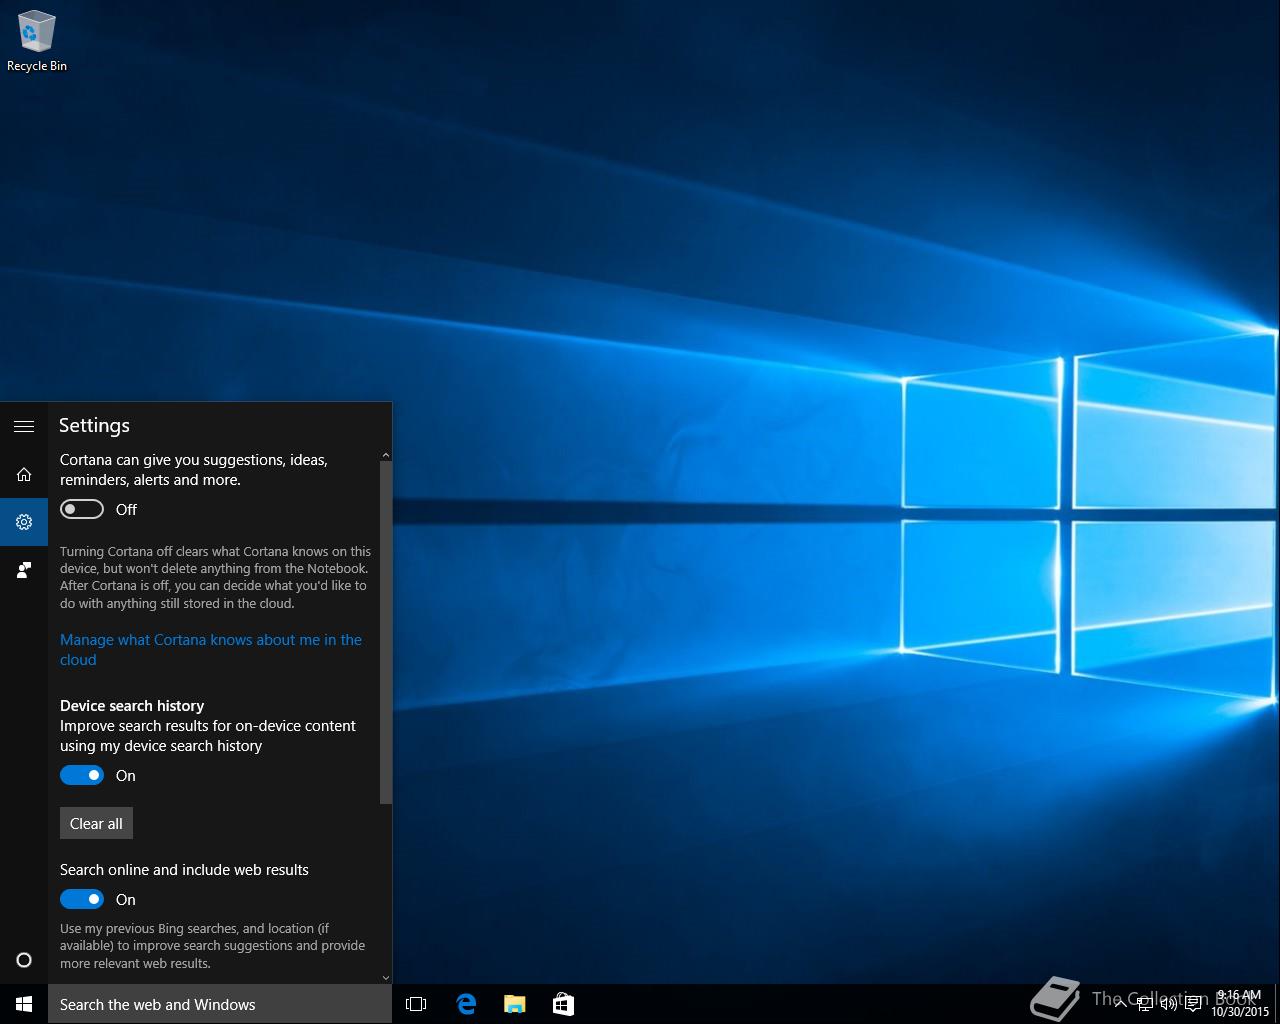The width and height of the screenshot is (1280, 1024).
Task: Open Task View on the taskbar
Action: click(416, 1004)
